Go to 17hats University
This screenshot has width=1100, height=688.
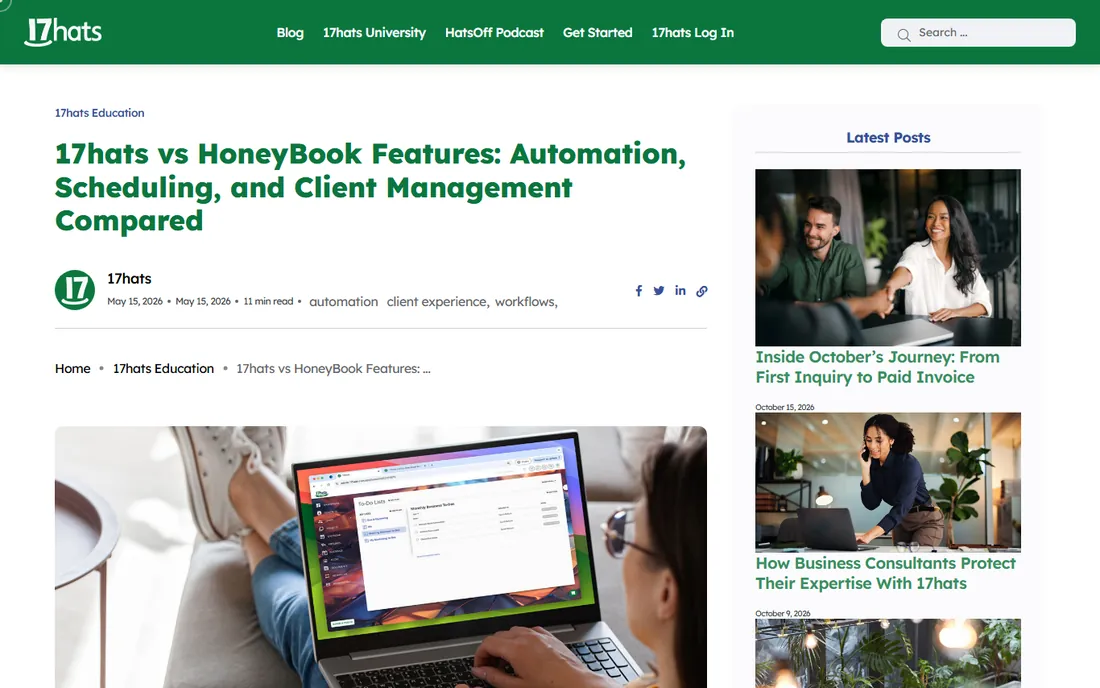[x=374, y=33]
